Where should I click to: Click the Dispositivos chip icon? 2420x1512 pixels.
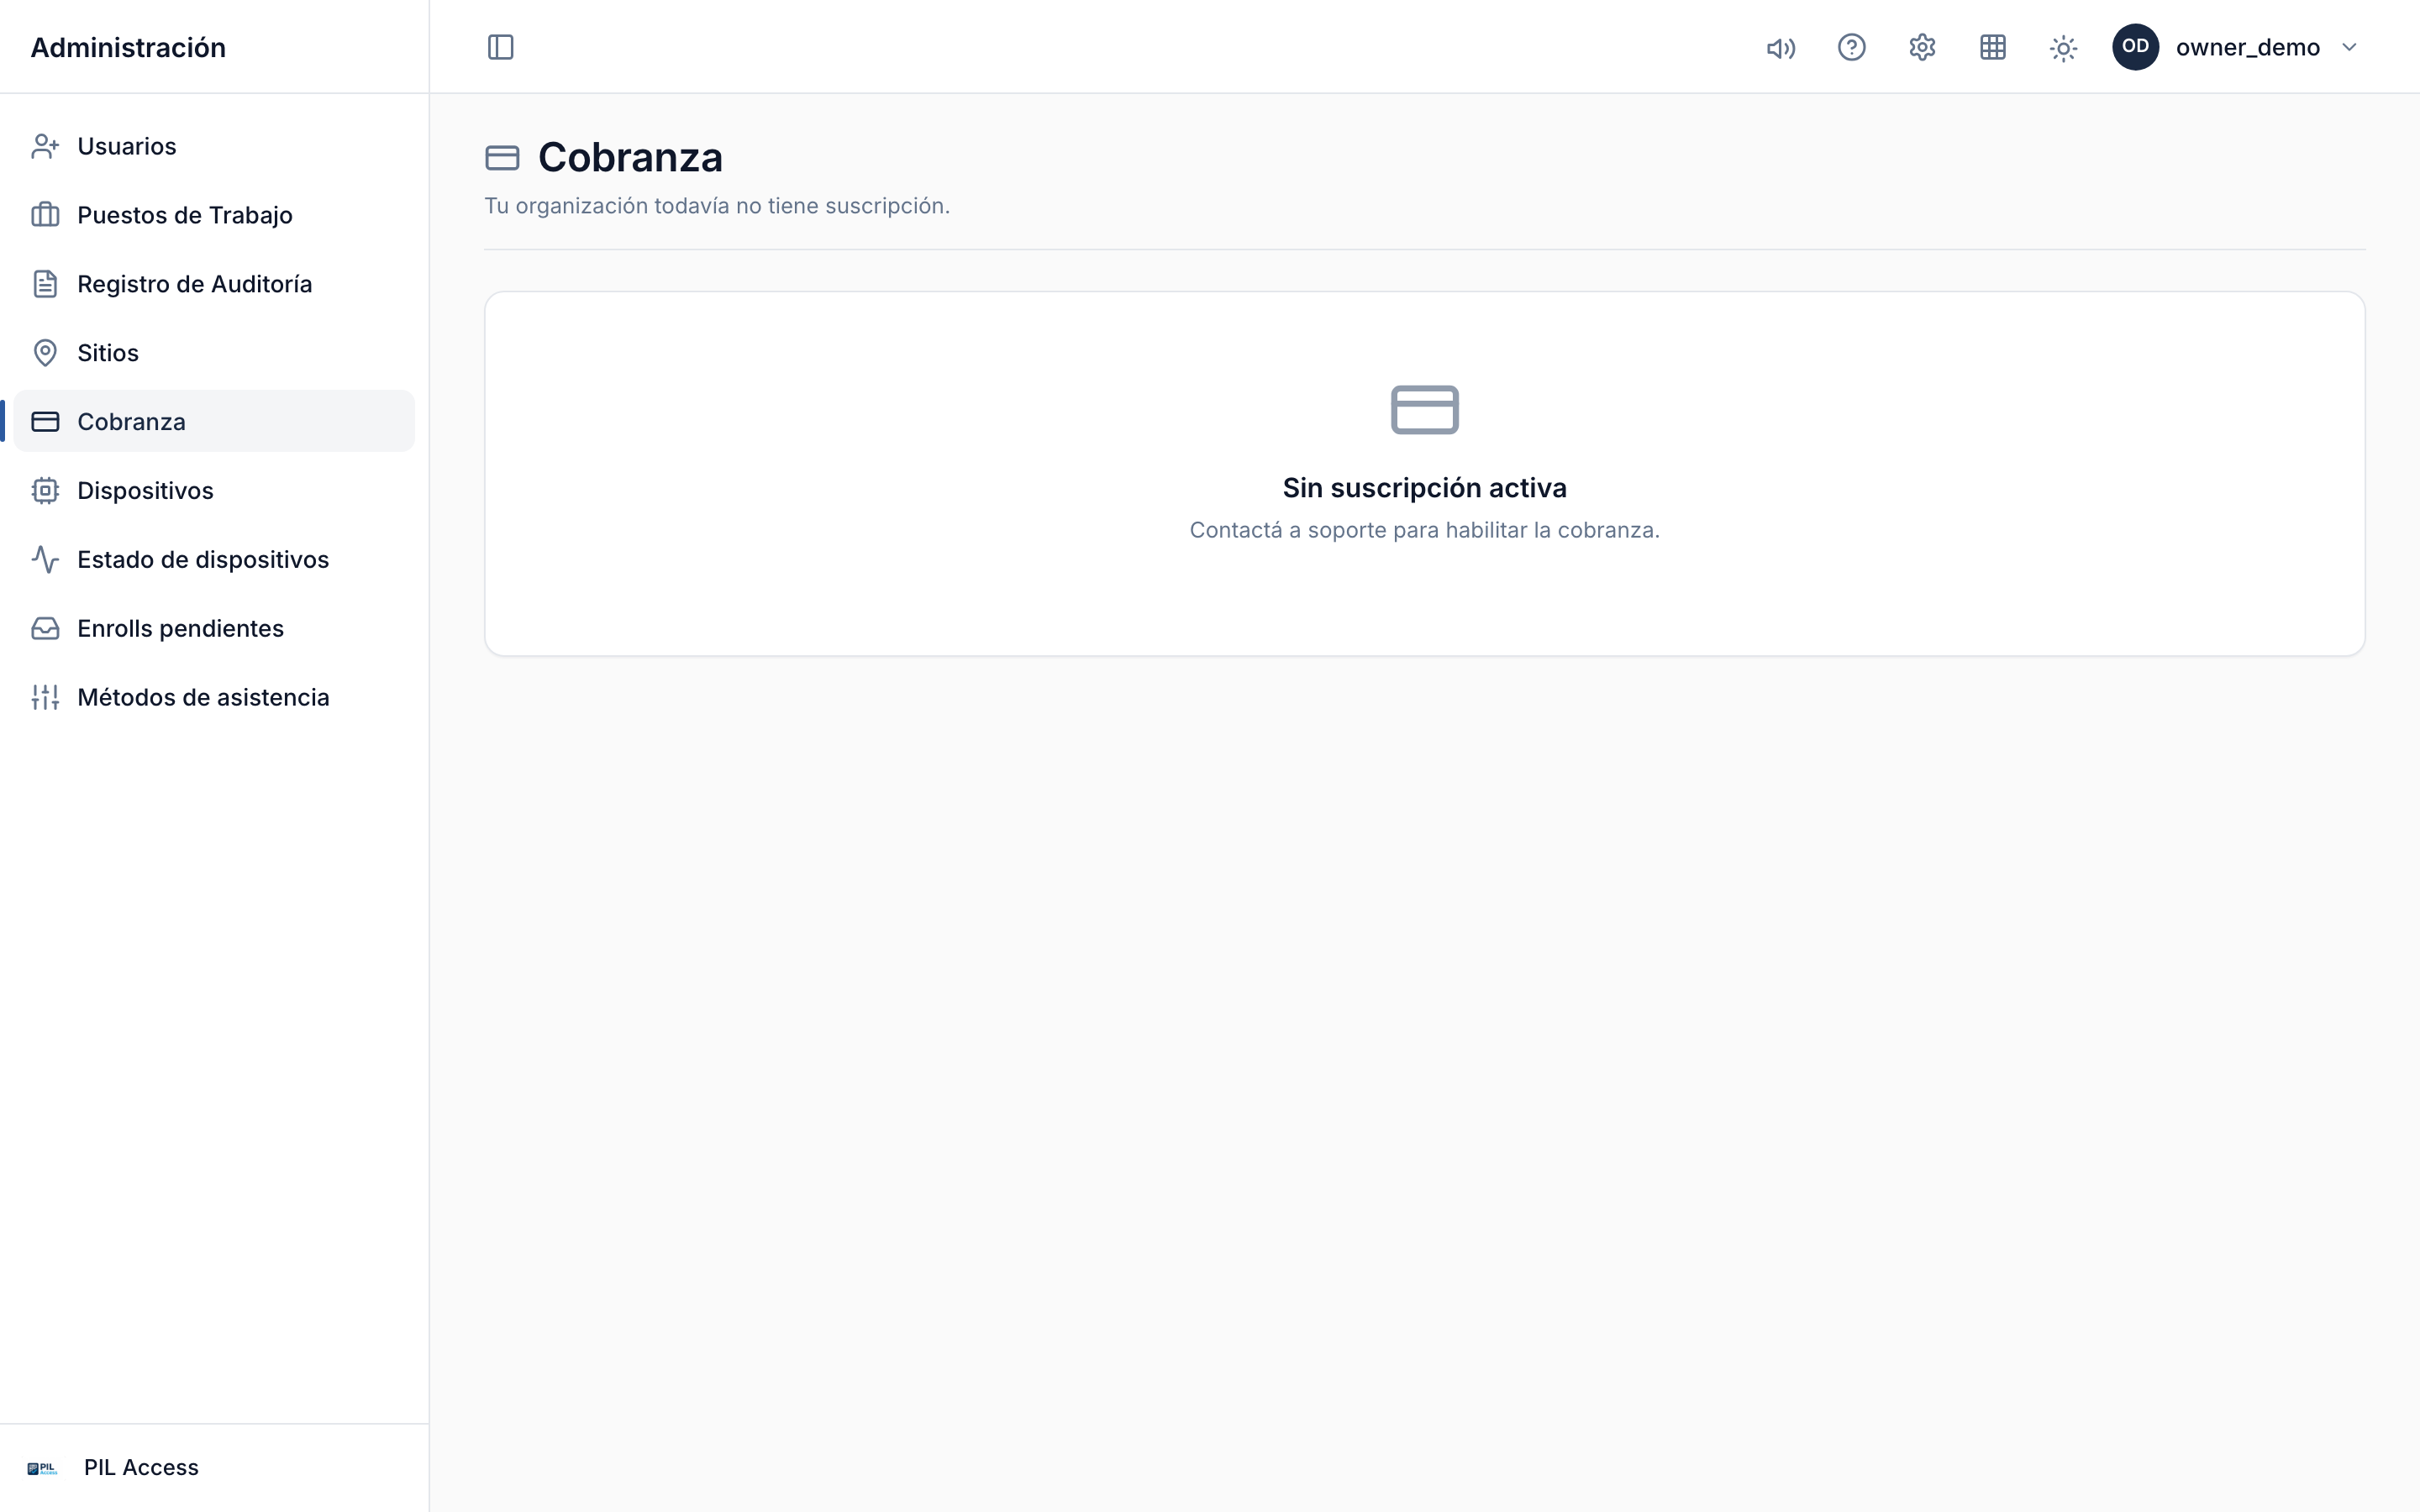point(45,491)
